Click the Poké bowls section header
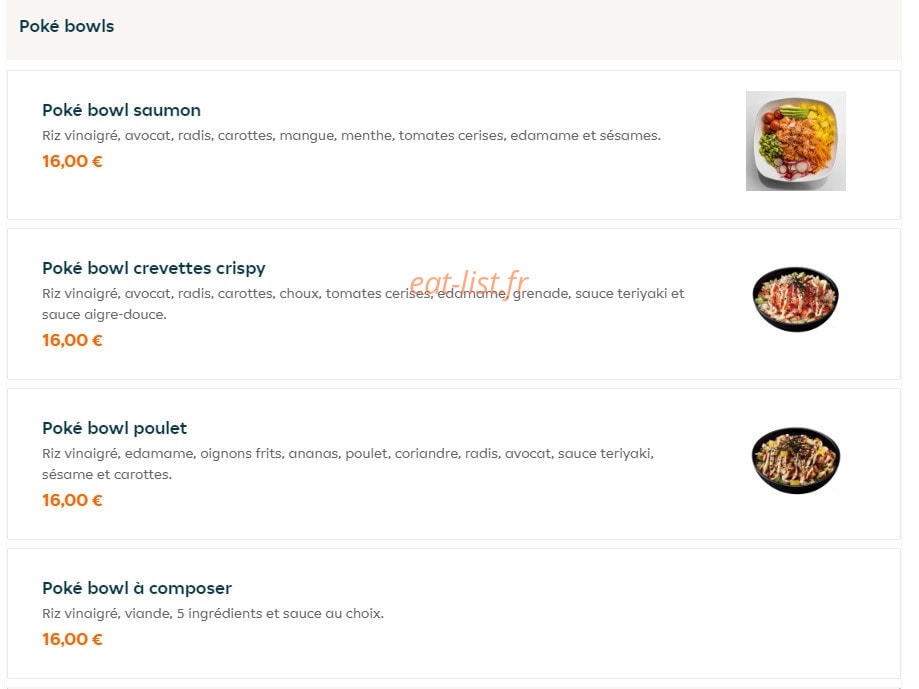 coord(454,29)
